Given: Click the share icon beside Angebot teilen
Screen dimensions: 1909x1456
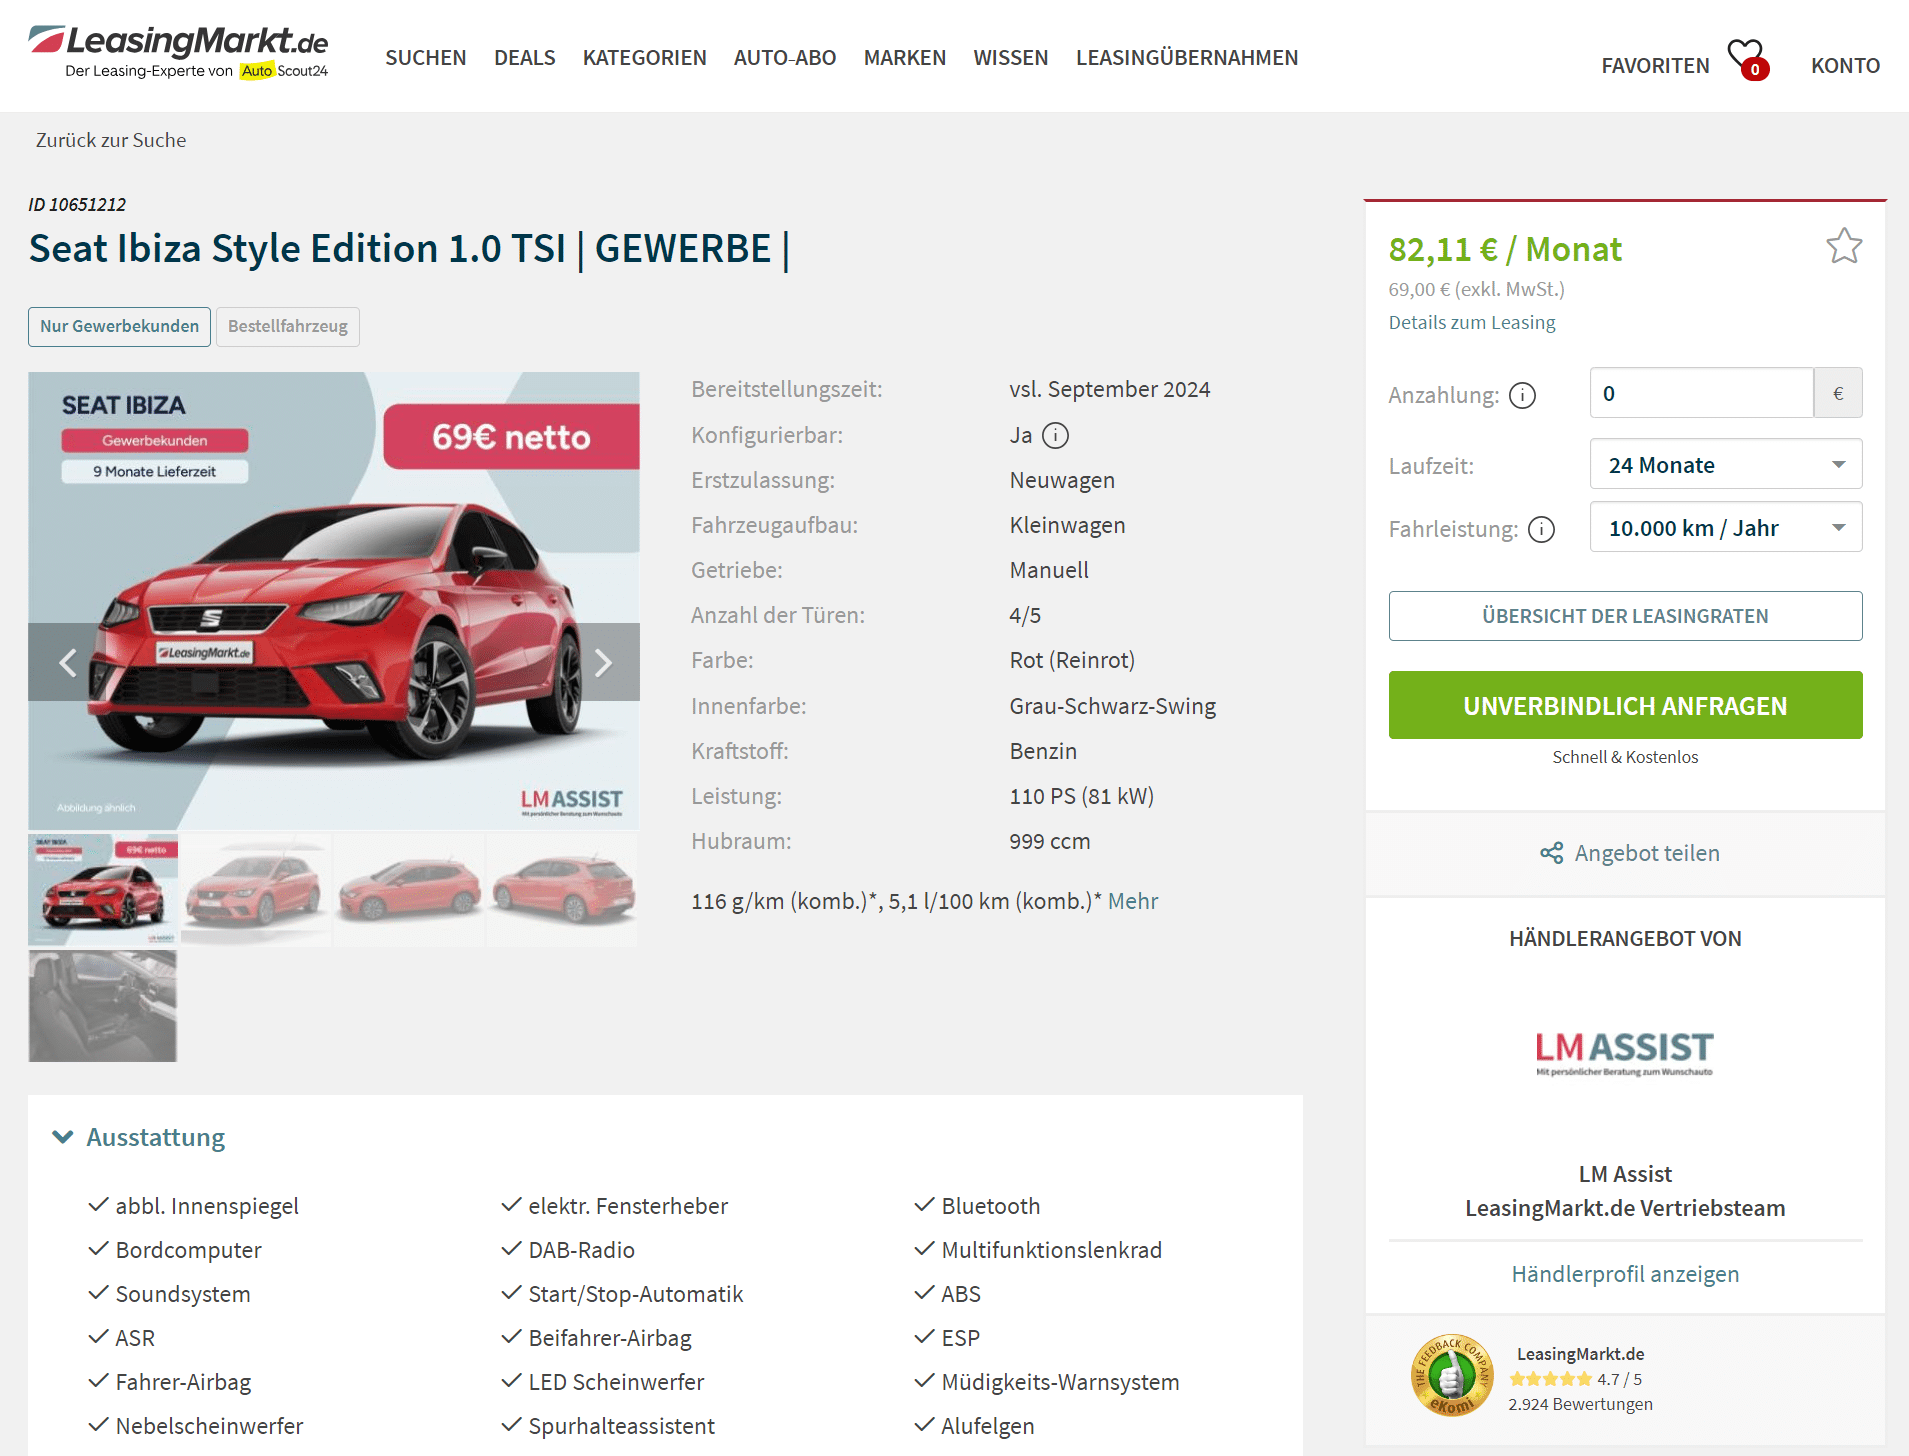Looking at the screenshot, I should pos(1551,853).
